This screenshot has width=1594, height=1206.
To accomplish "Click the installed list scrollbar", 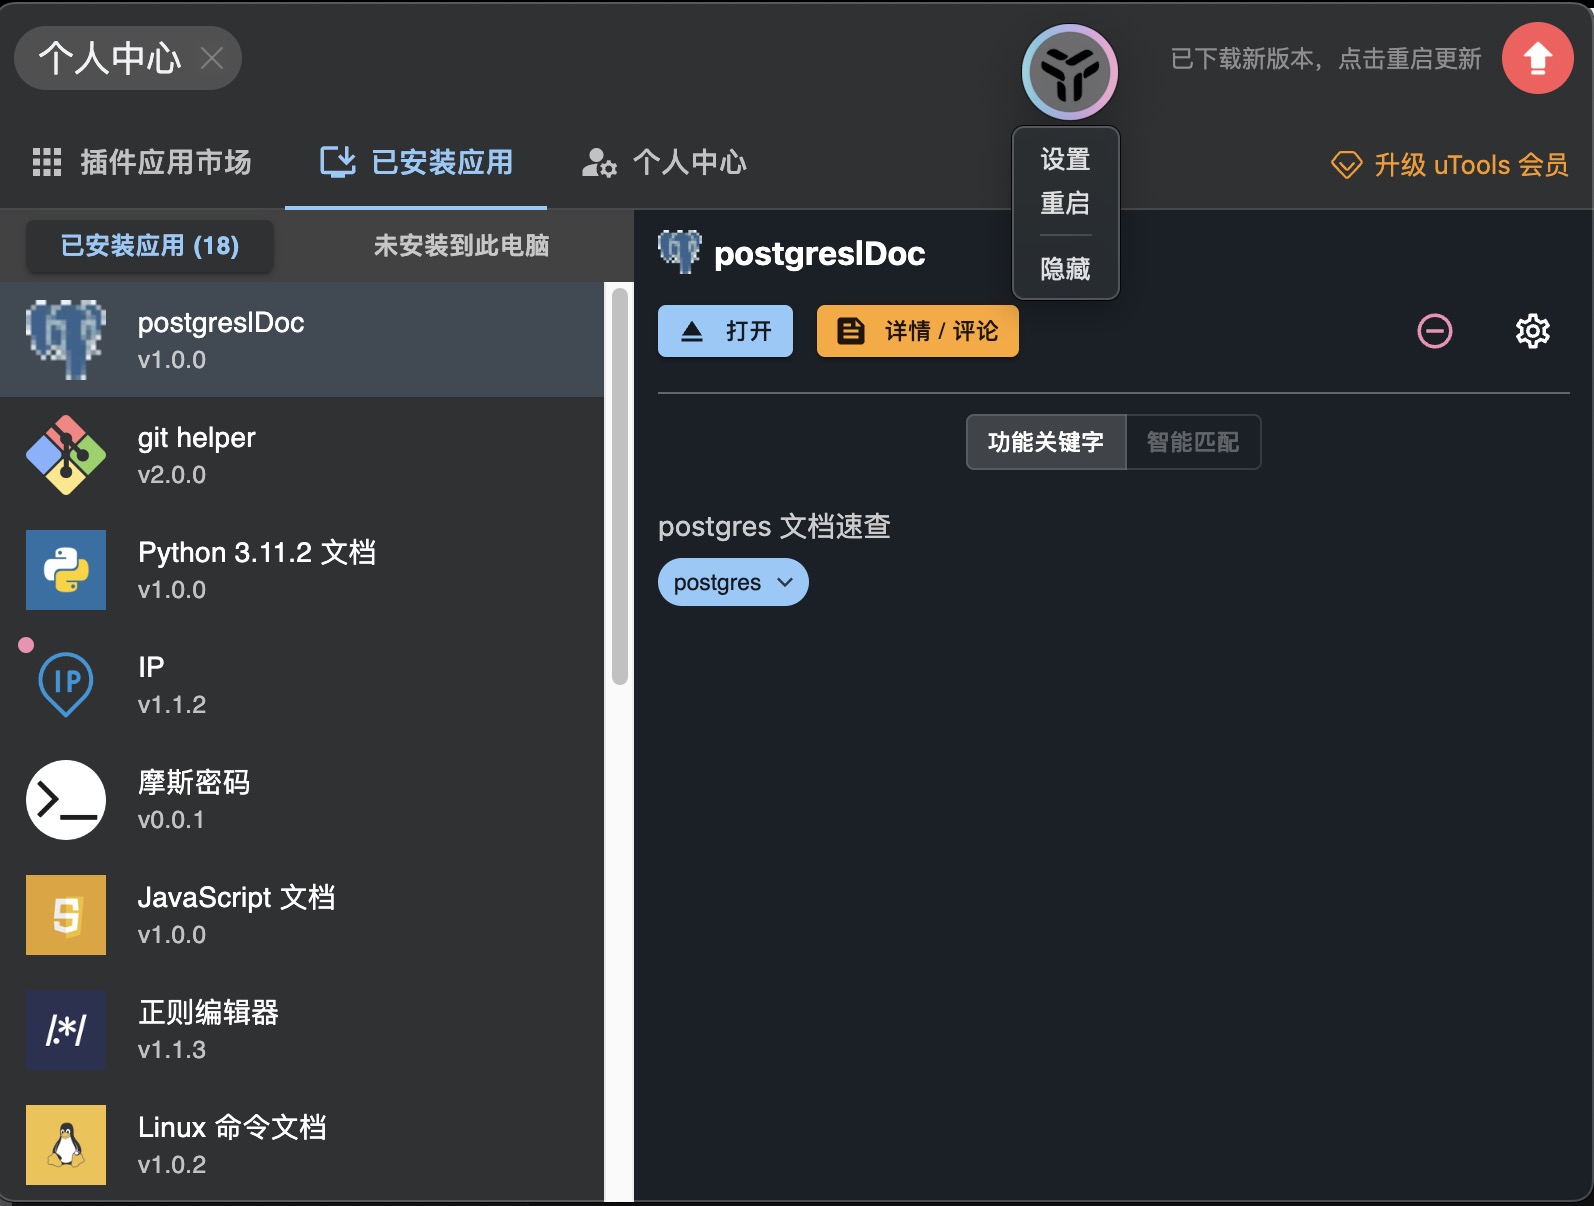I will tap(619, 486).
